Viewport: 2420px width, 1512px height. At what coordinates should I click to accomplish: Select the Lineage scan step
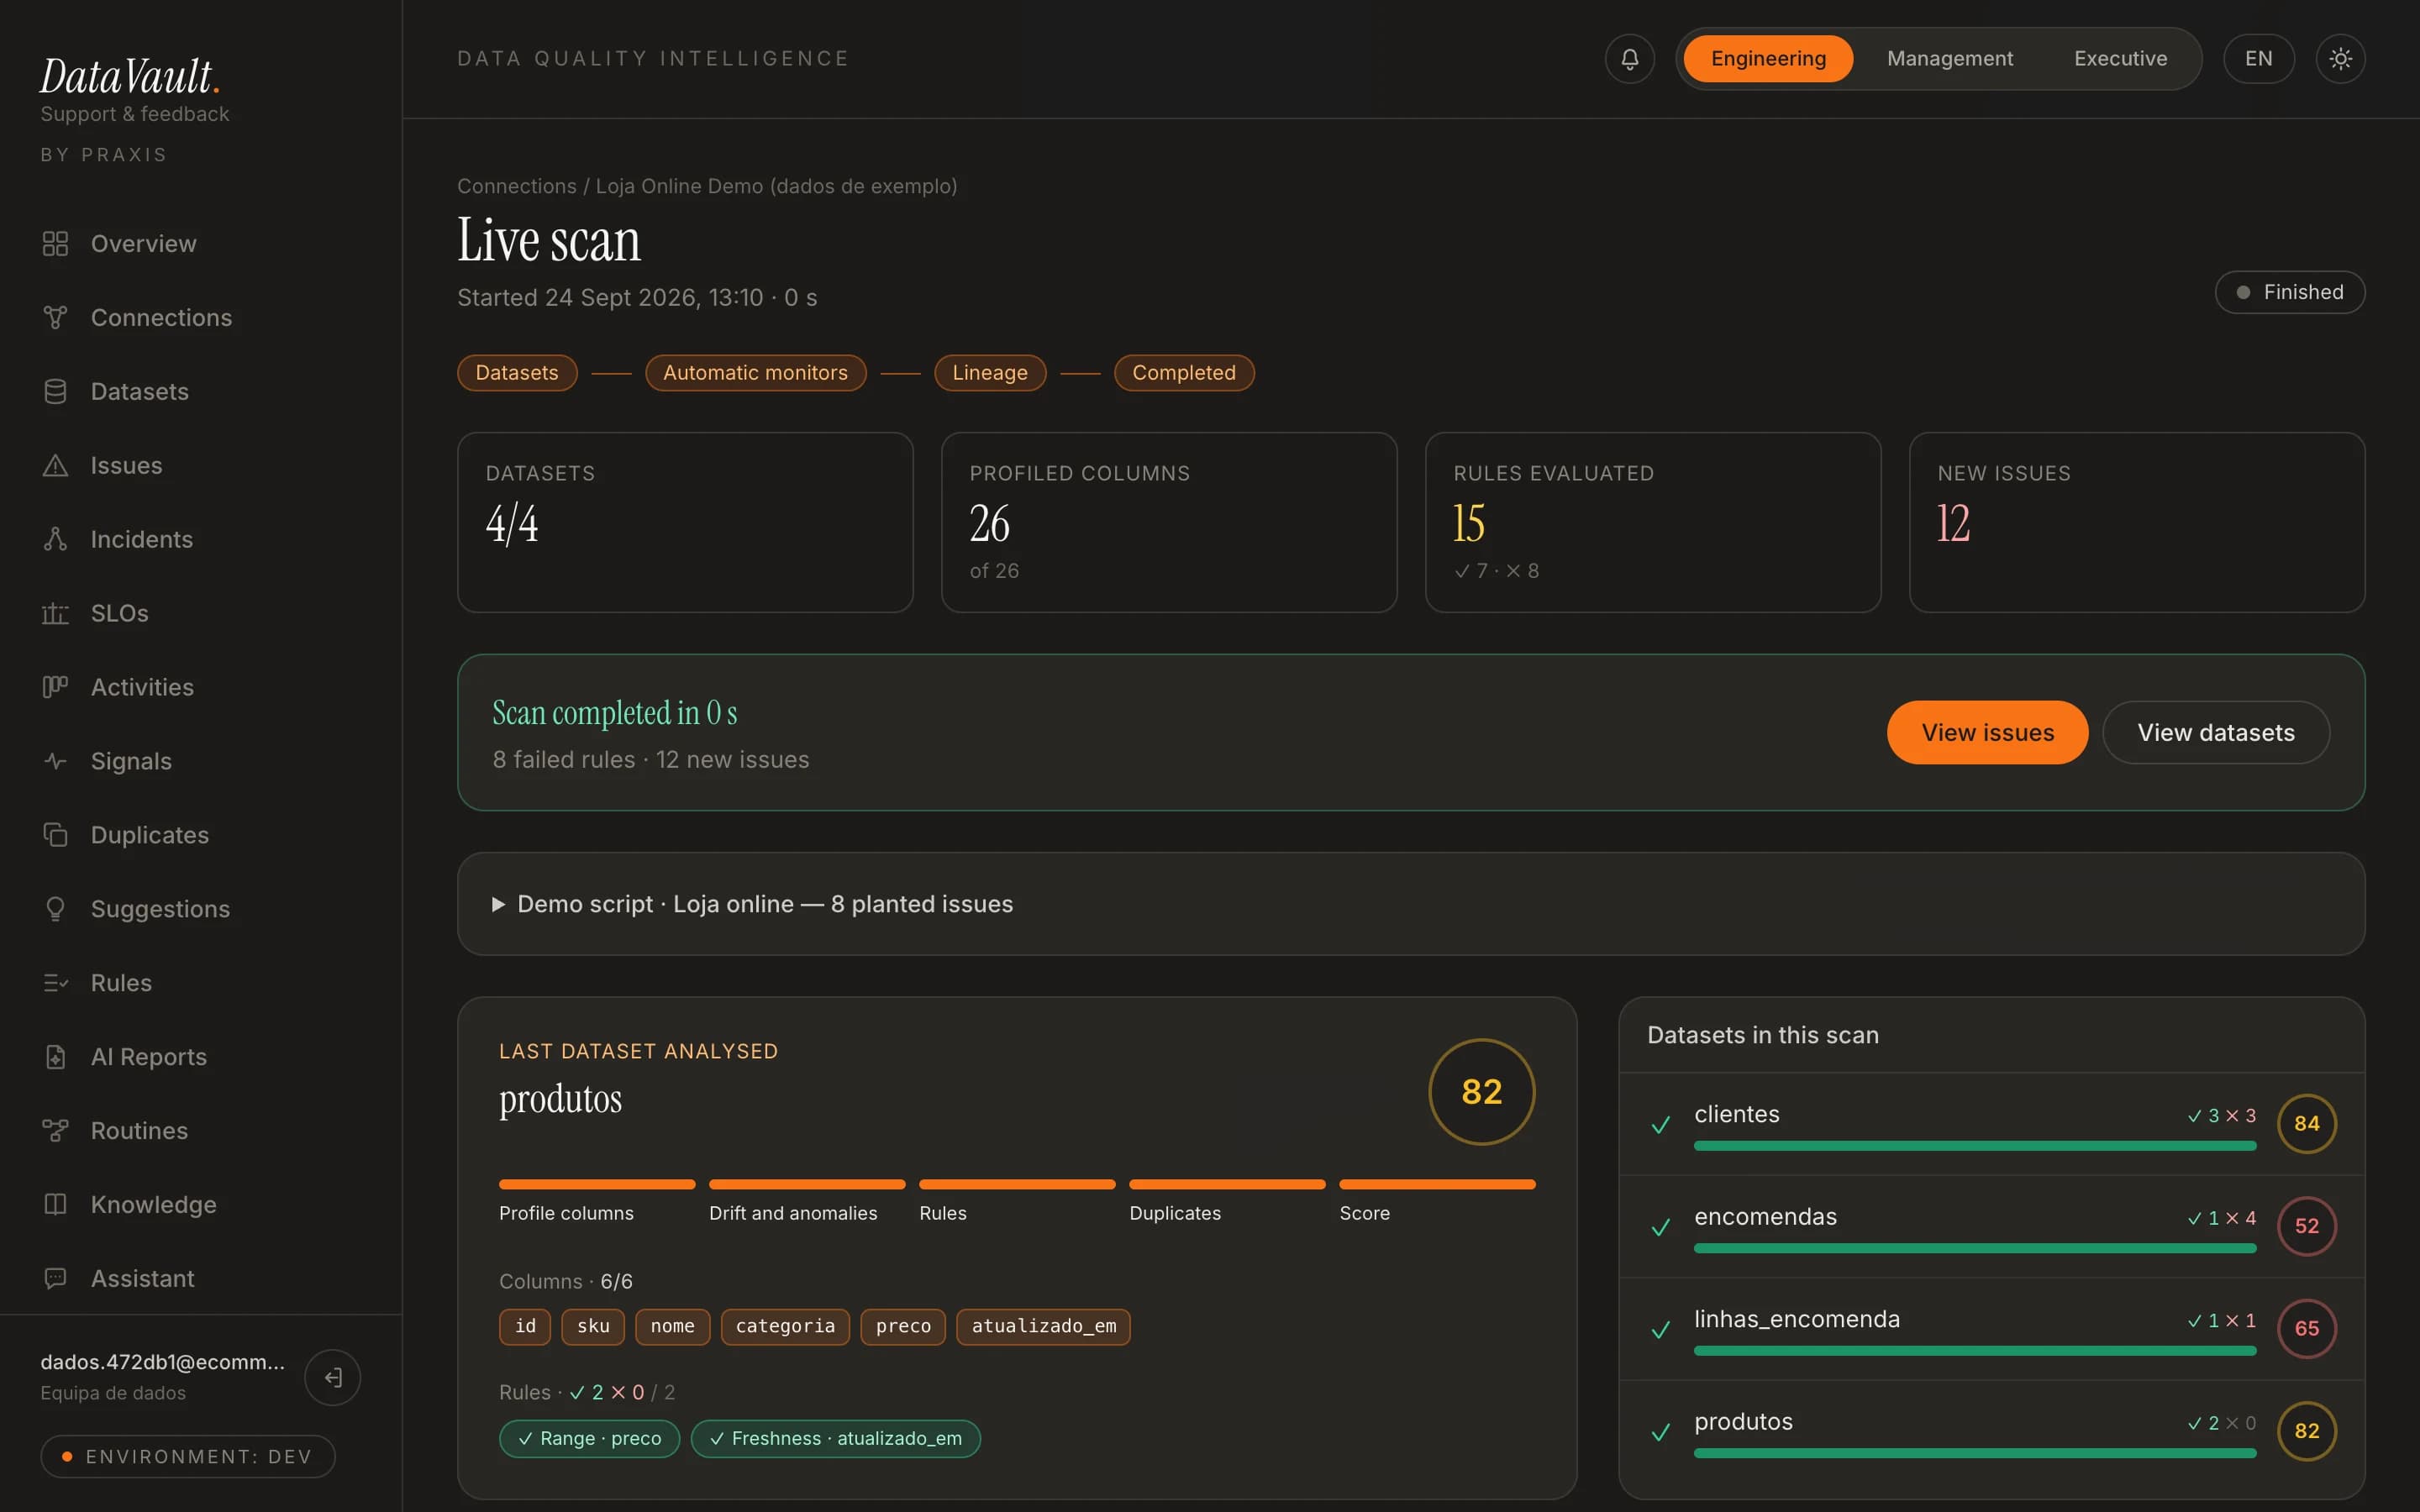coord(990,373)
